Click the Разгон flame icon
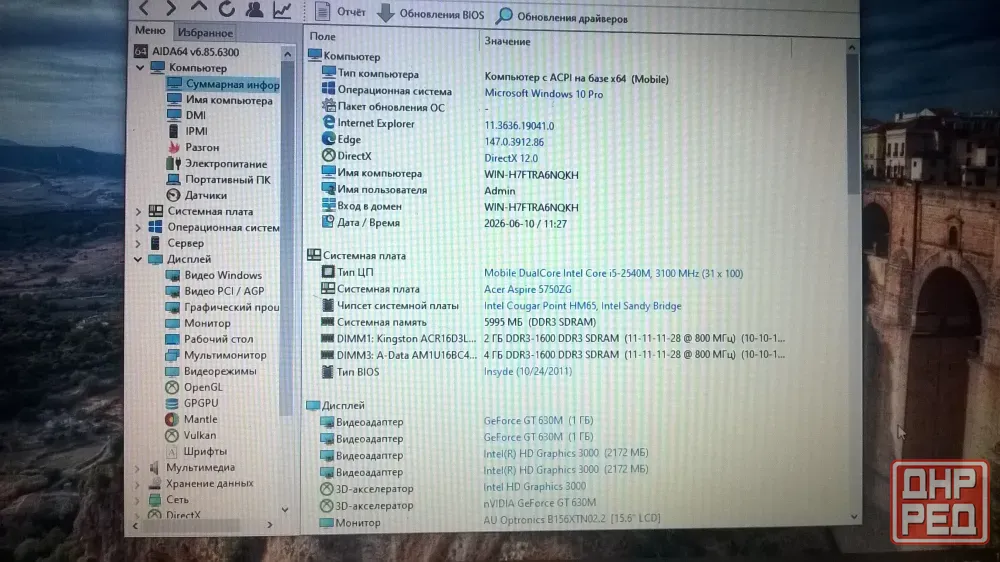 [x=173, y=147]
